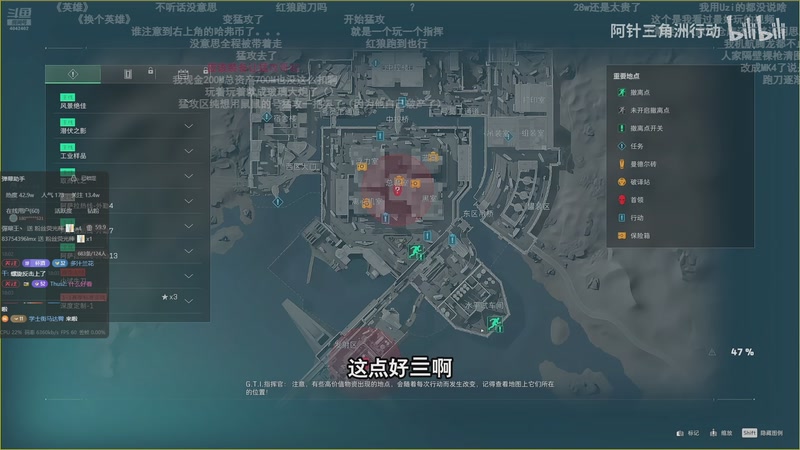Click the second 关注 button beside Thusz
This screenshot has height=450, width=800.
[10, 284]
